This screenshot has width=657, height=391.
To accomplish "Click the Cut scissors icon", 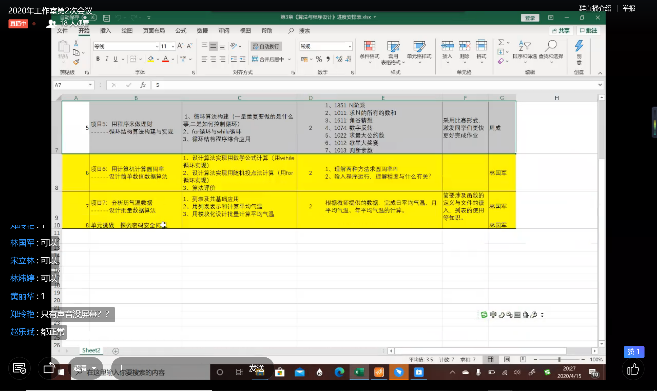I will 76,43.
